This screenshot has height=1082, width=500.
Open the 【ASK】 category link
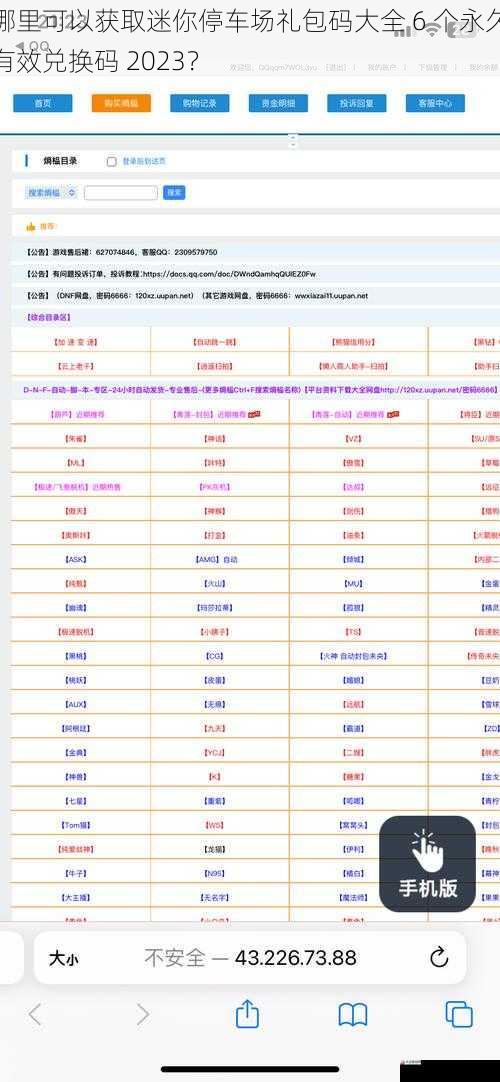76,560
